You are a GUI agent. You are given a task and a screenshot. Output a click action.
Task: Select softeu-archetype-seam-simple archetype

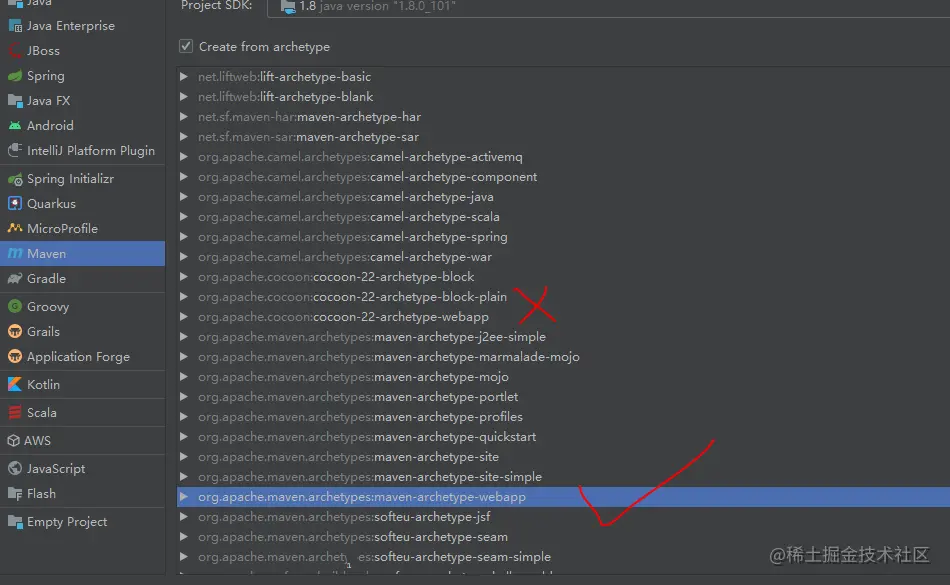click(x=374, y=557)
